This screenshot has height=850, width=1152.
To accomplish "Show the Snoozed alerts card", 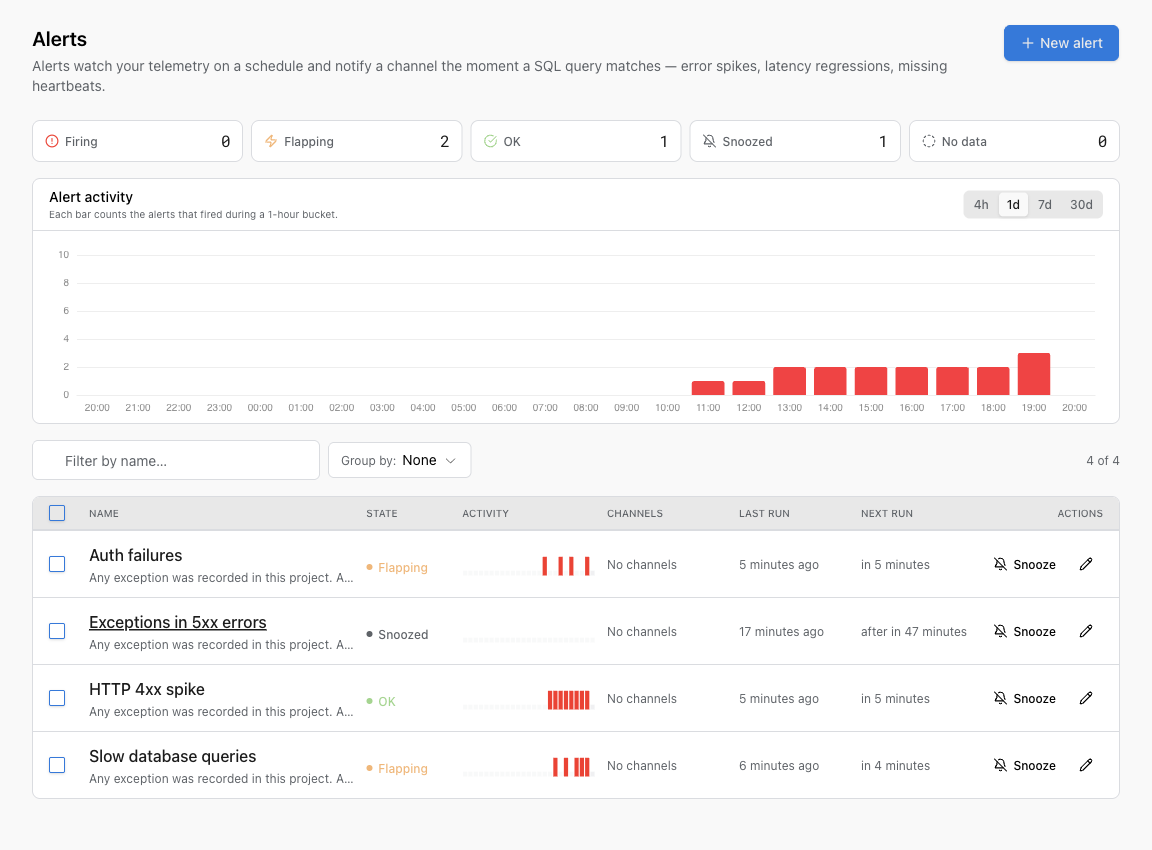I will [x=795, y=141].
